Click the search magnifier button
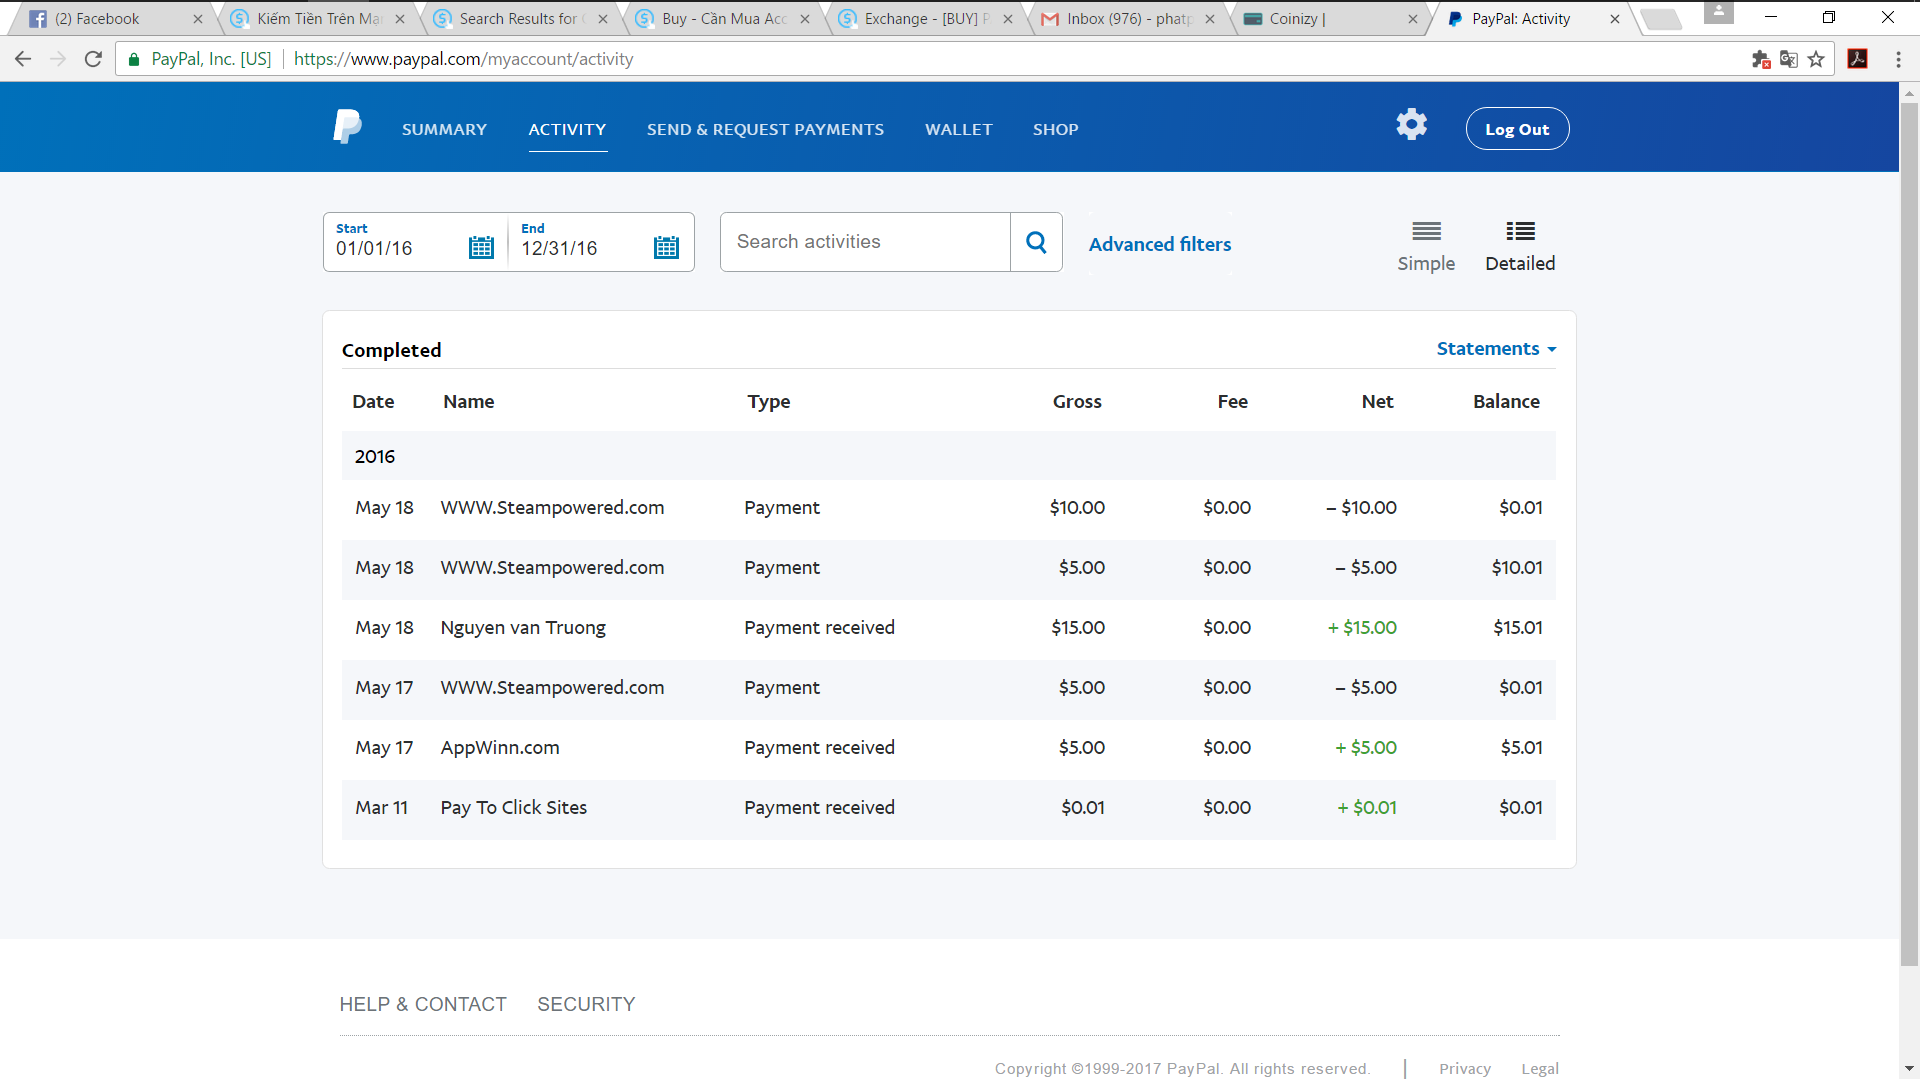The width and height of the screenshot is (1920, 1080). click(x=1036, y=242)
